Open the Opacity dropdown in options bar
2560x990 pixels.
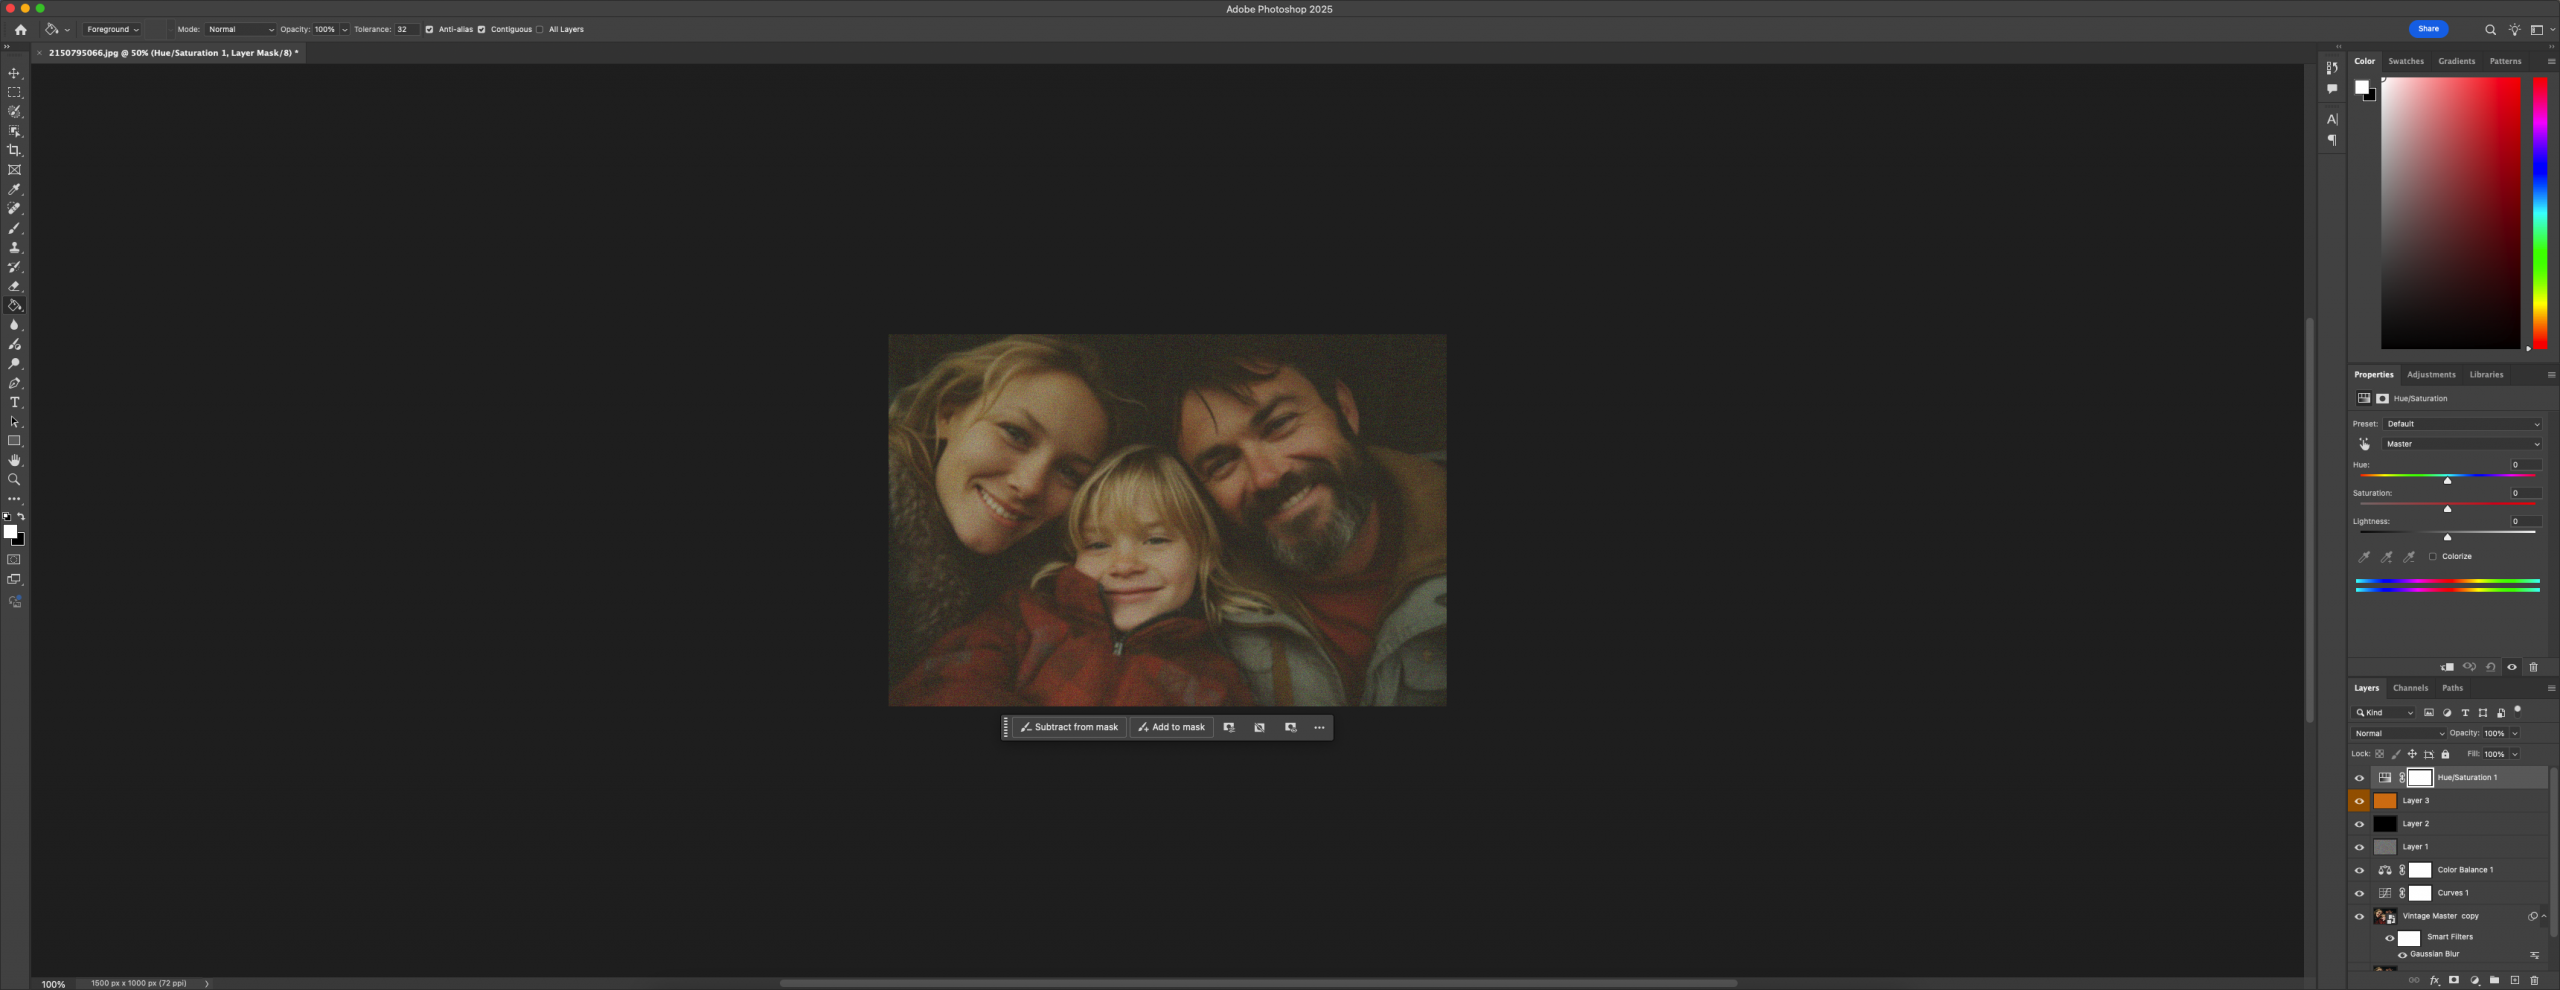click(x=345, y=30)
